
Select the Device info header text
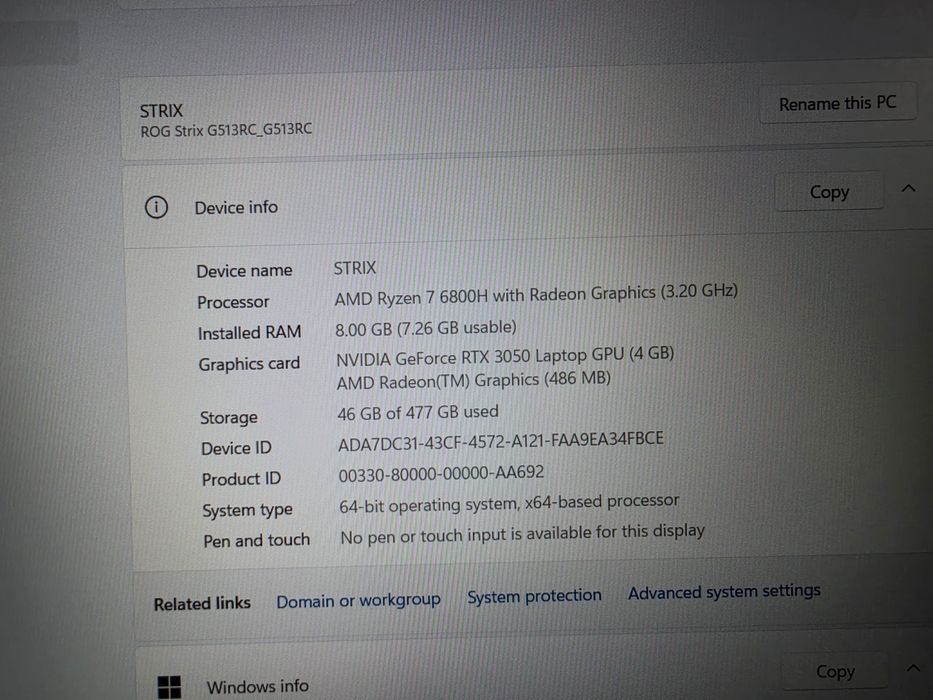[x=236, y=207]
